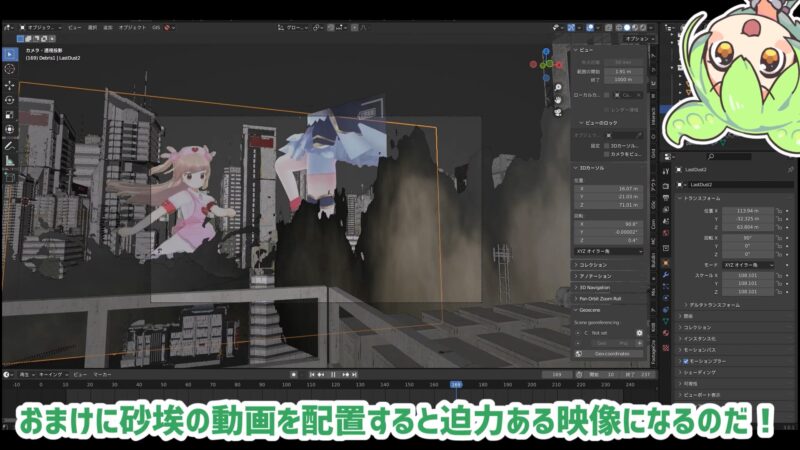Activate the Annotate tool
Viewport: 800px width, 450px height.
[10, 144]
